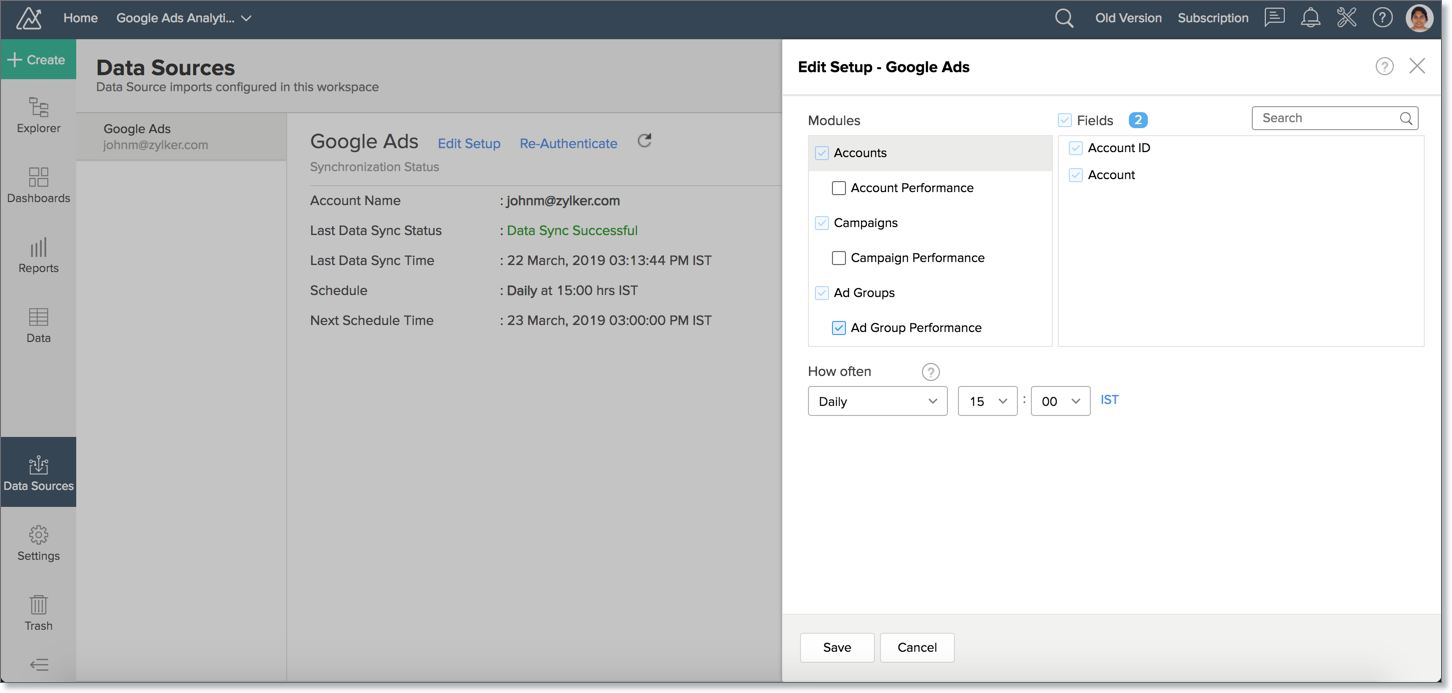This screenshot has height=693, width=1452.
Task: Click the johnm@zylker.com account name value
Action: [563, 201]
